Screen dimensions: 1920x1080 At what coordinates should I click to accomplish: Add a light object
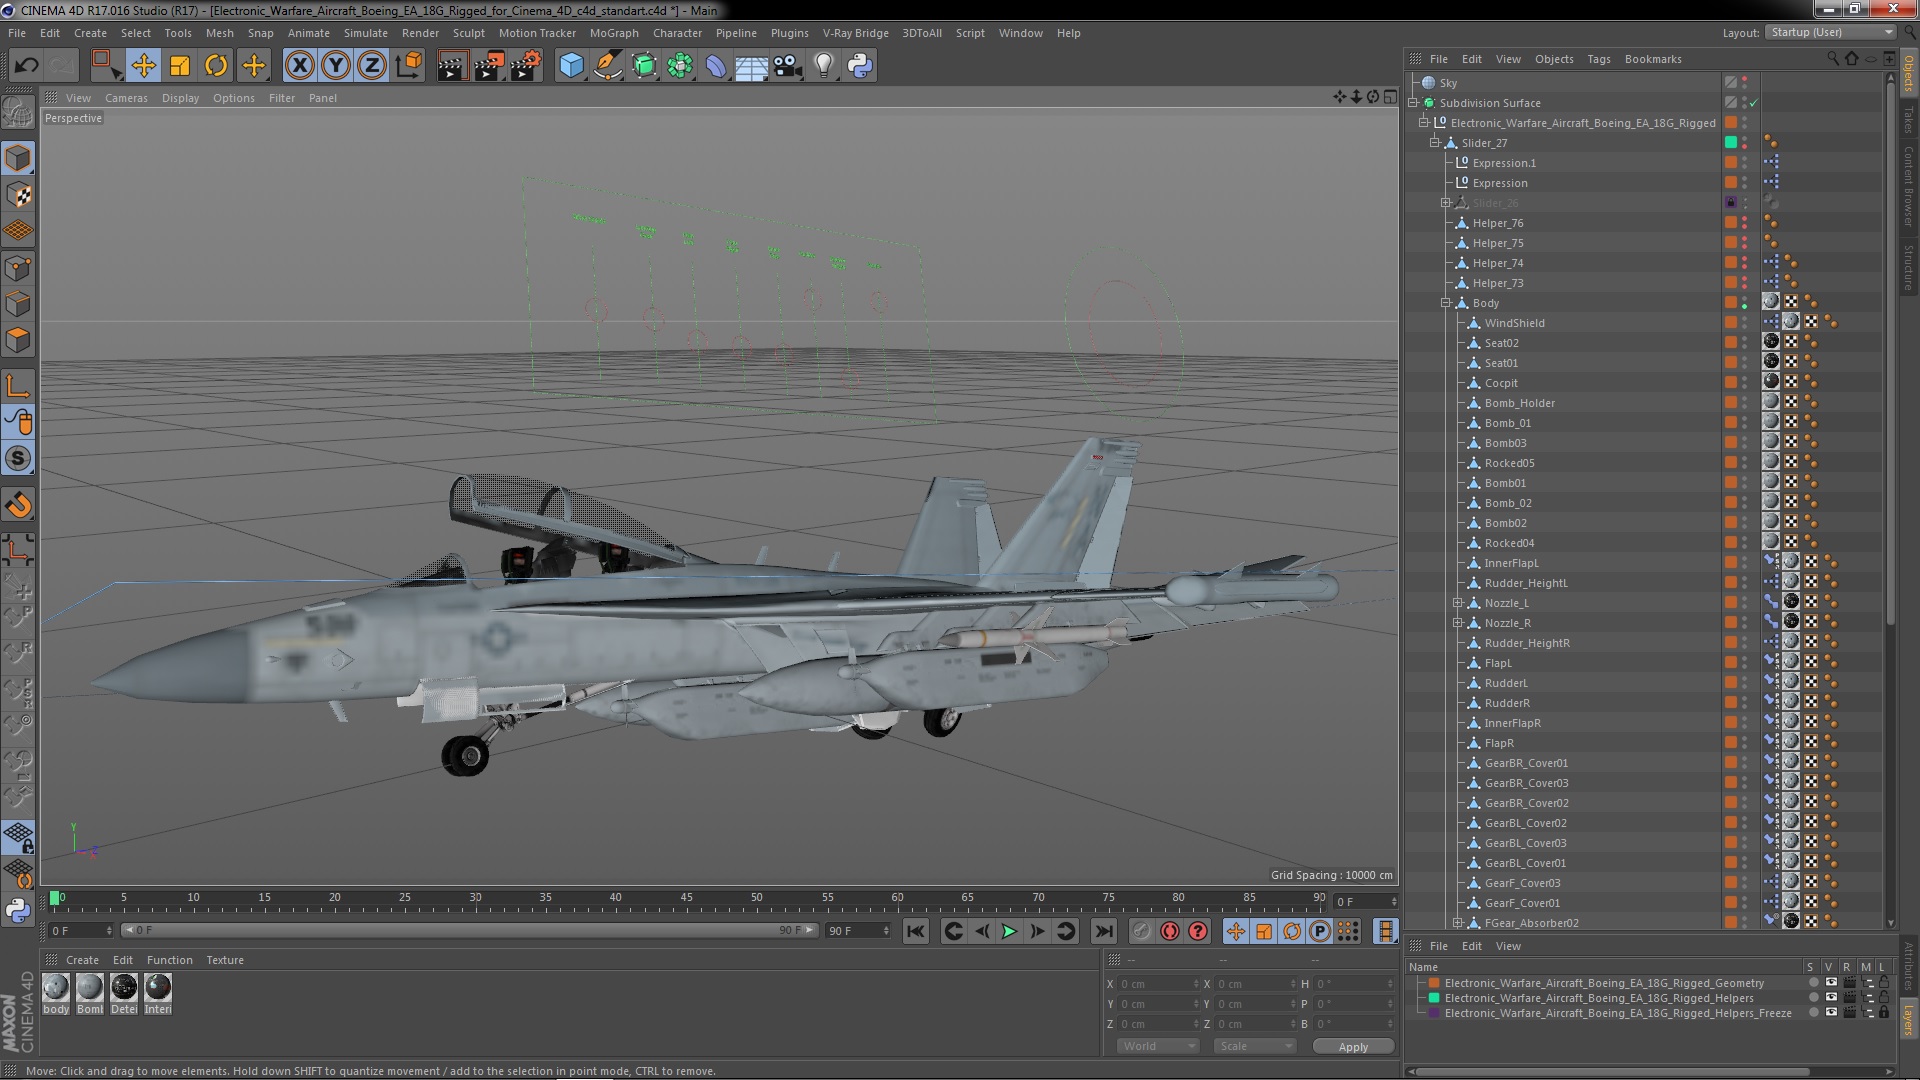tap(824, 66)
